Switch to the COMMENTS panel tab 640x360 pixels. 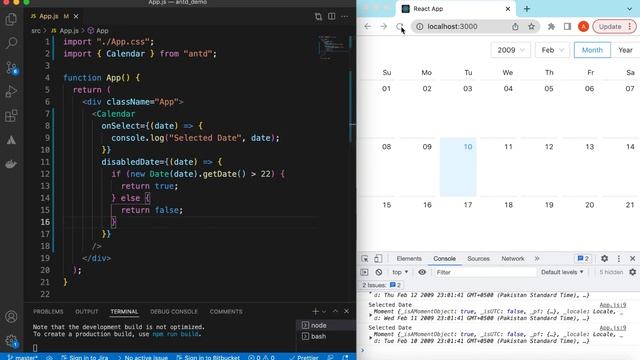click(226, 311)
